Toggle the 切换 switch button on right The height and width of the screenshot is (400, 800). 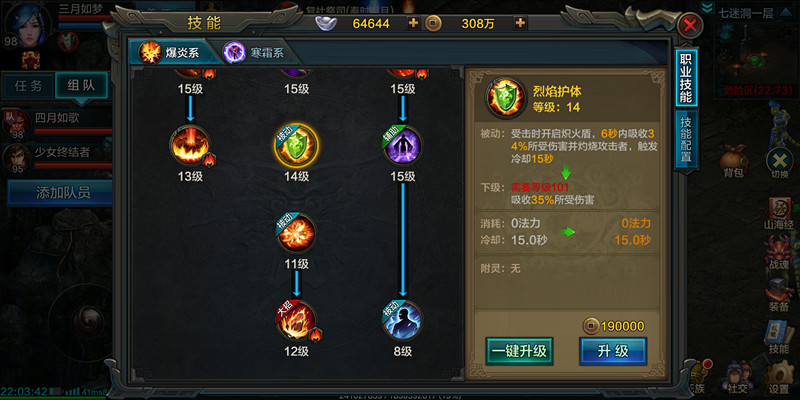coord(779,163)
